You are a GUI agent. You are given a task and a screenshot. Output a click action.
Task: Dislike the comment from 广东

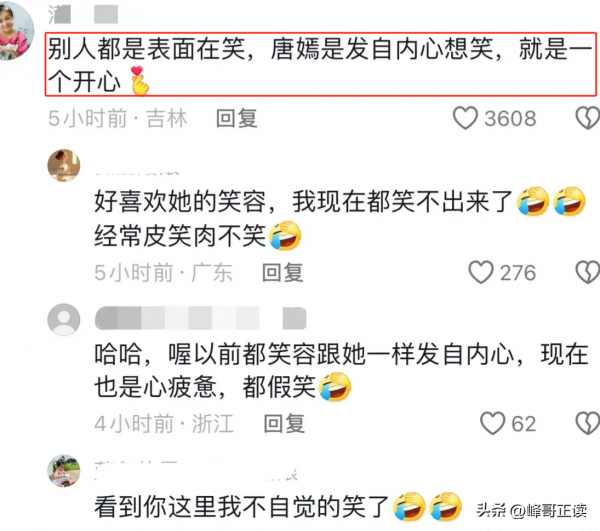588,272
